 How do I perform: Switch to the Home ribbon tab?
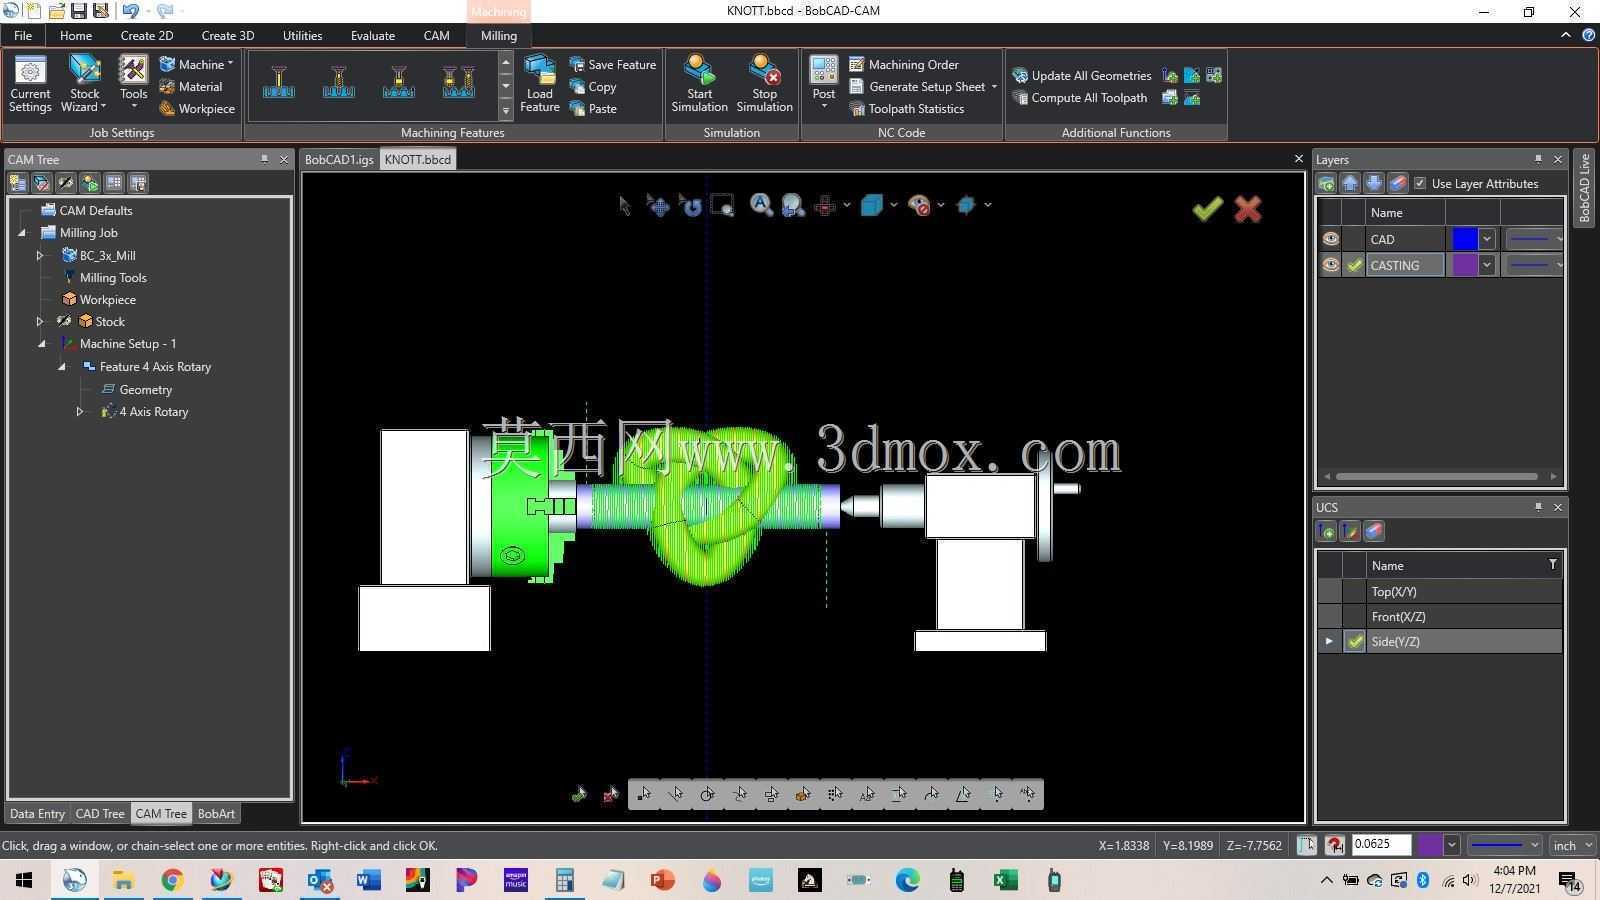[75, 35]
